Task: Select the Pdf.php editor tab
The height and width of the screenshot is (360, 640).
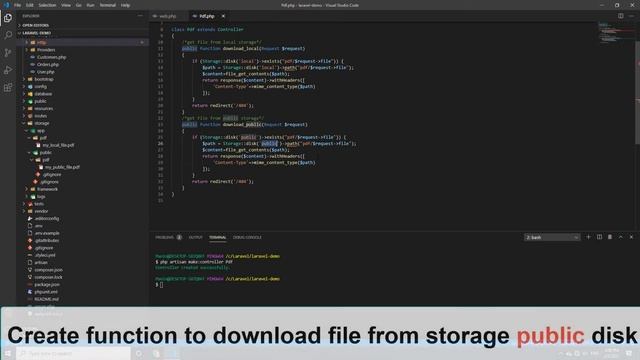Action: point(207,16)
